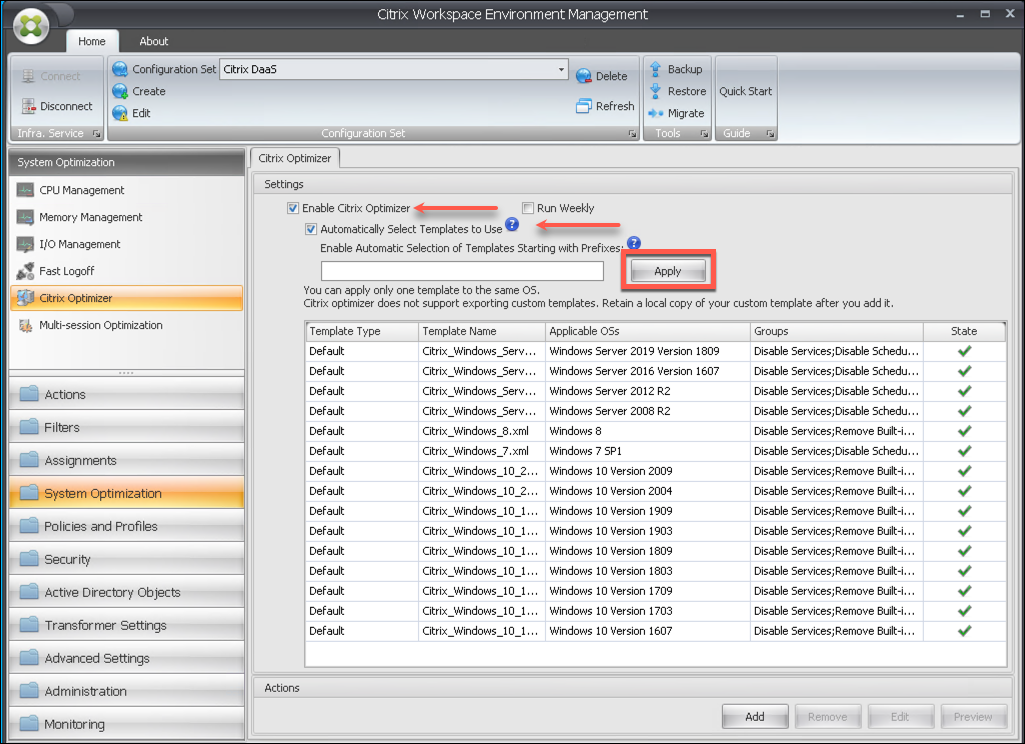Enable the Run Weekly checkbox
Image resolution: width=1025 pixels, height=744 pixels.
coord(528,209)
